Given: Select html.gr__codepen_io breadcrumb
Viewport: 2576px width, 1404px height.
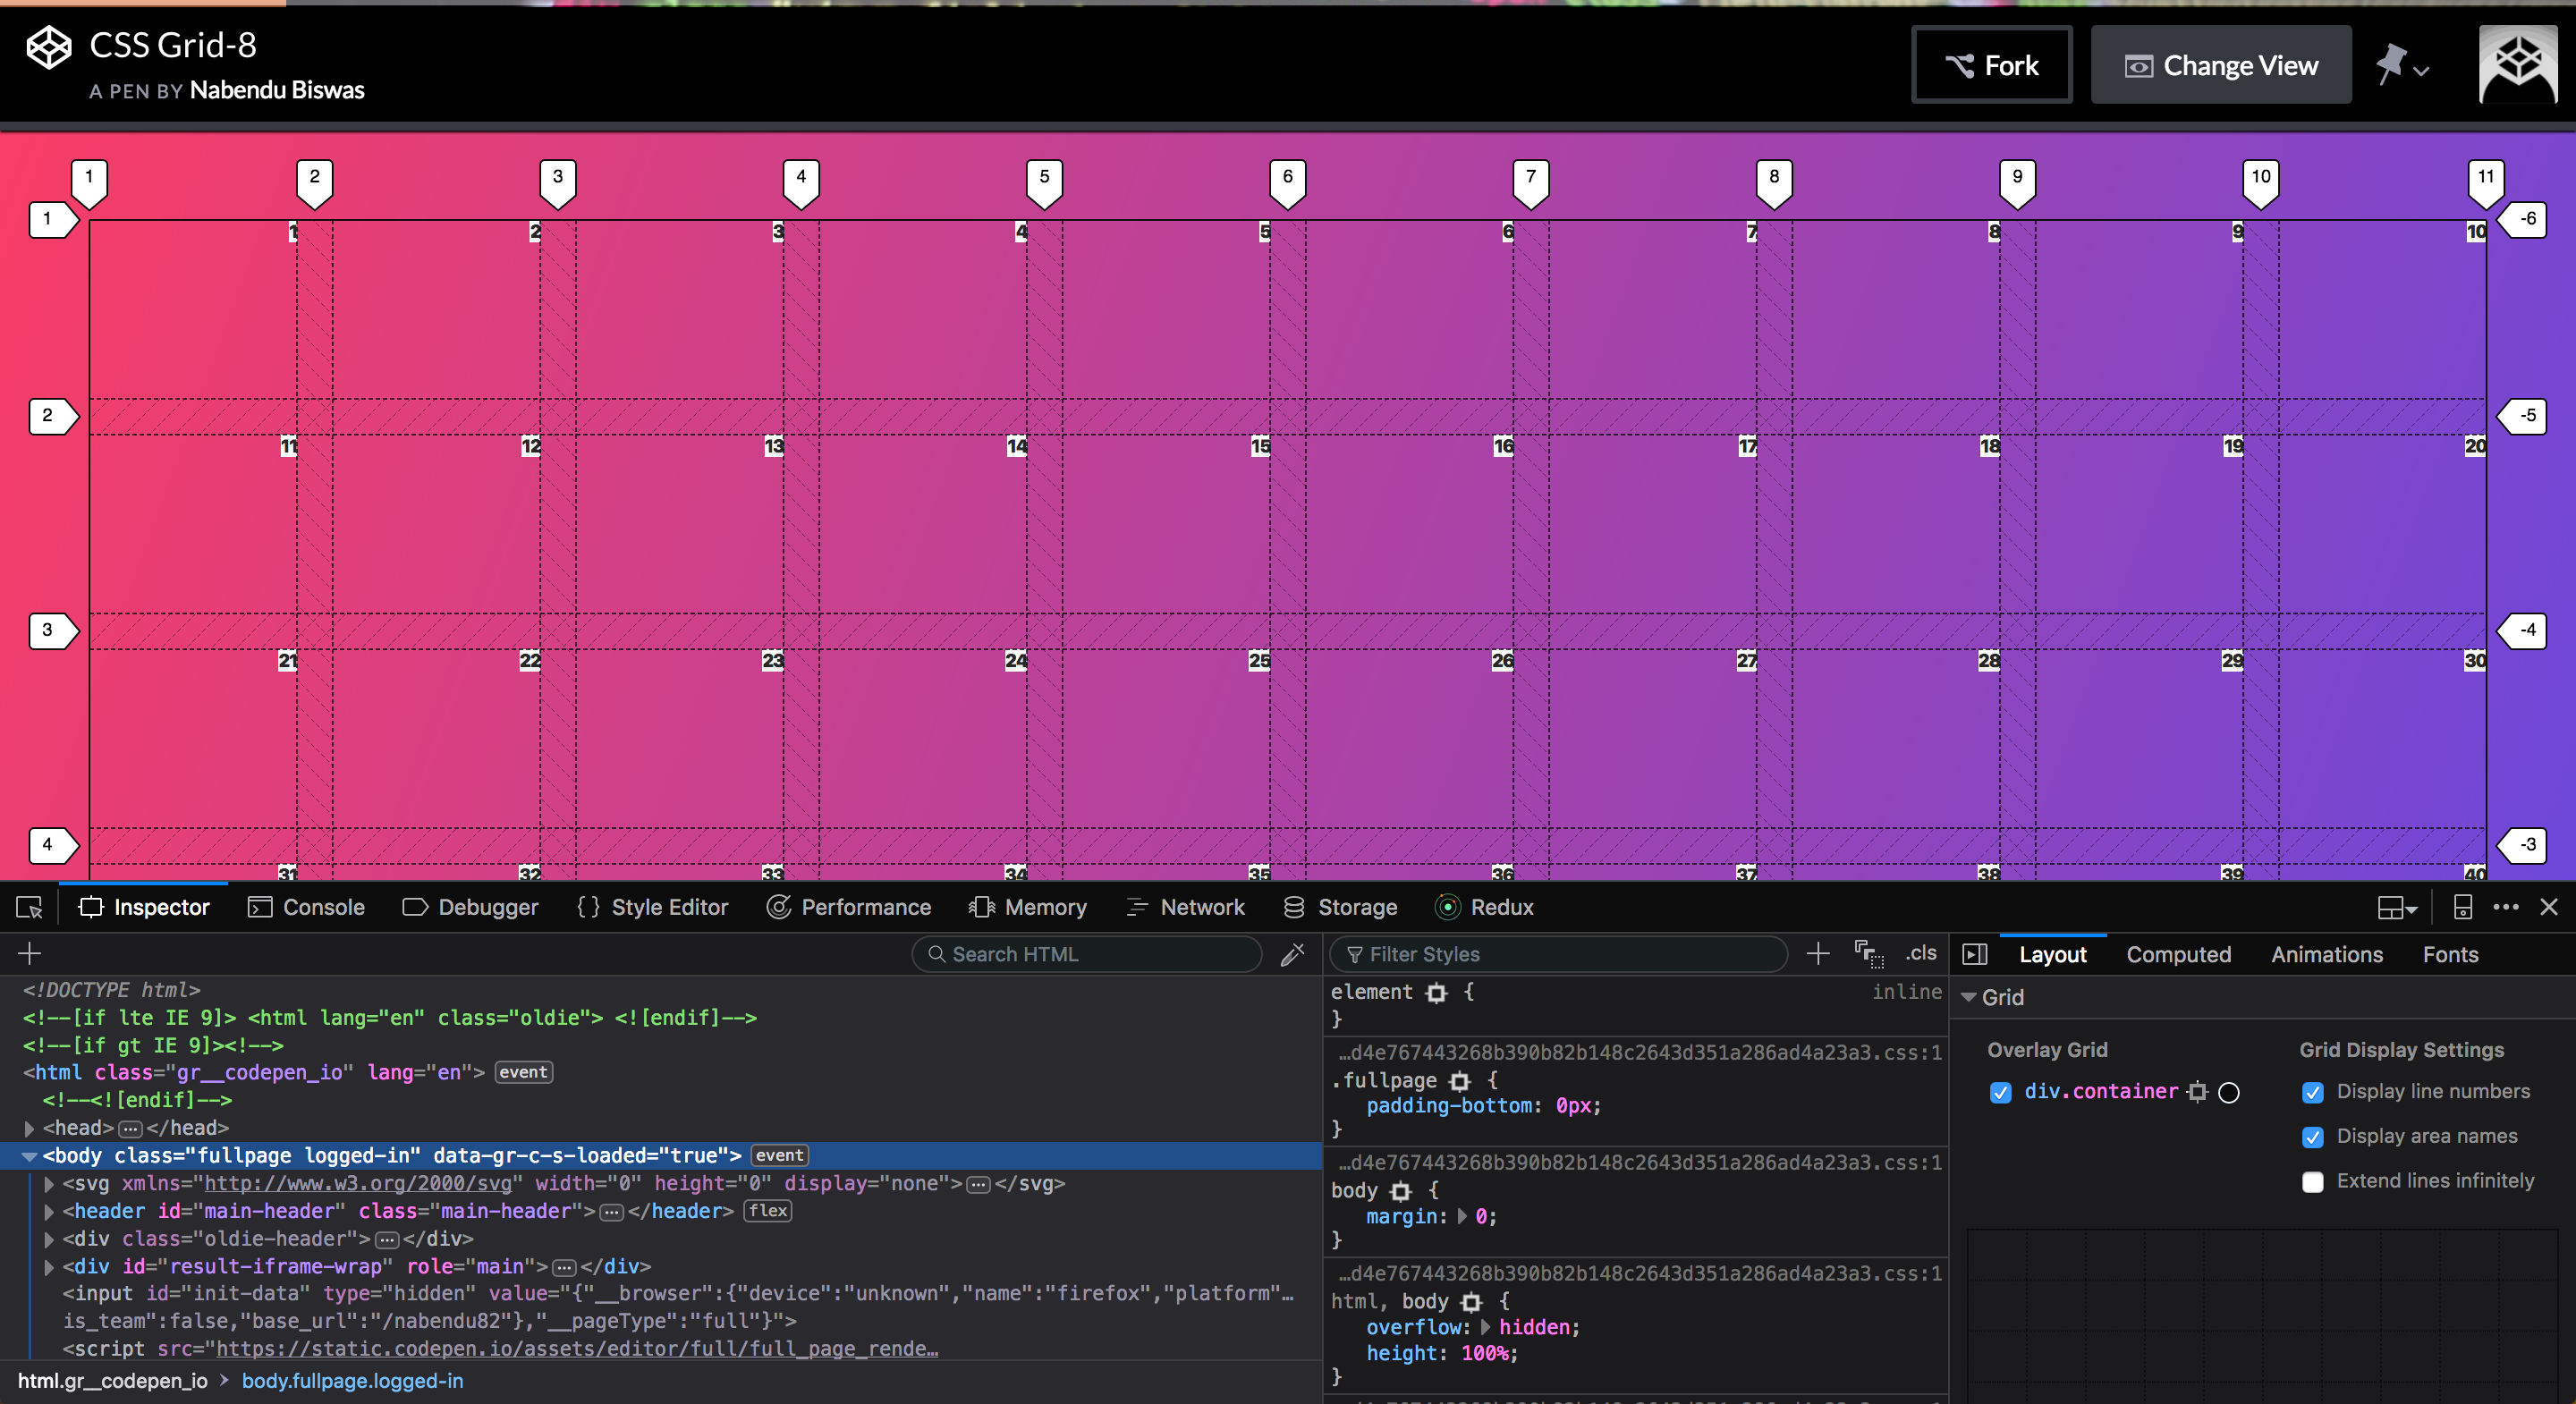Looking at the screenshot, I should [113, 1381].
